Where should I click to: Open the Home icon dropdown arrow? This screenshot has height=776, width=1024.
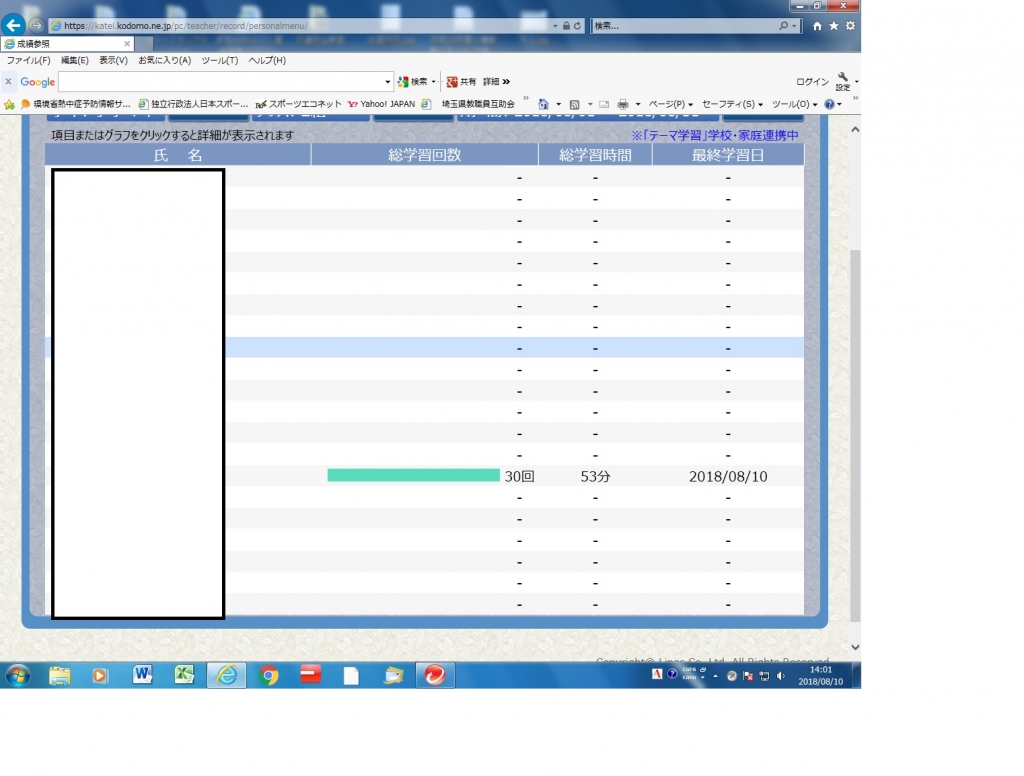point(558,104)
